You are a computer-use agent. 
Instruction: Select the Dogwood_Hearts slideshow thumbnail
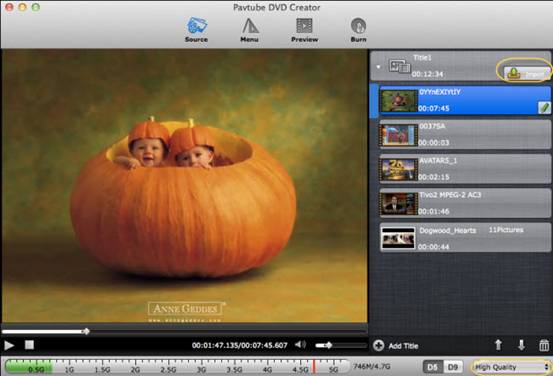[398, 238]
